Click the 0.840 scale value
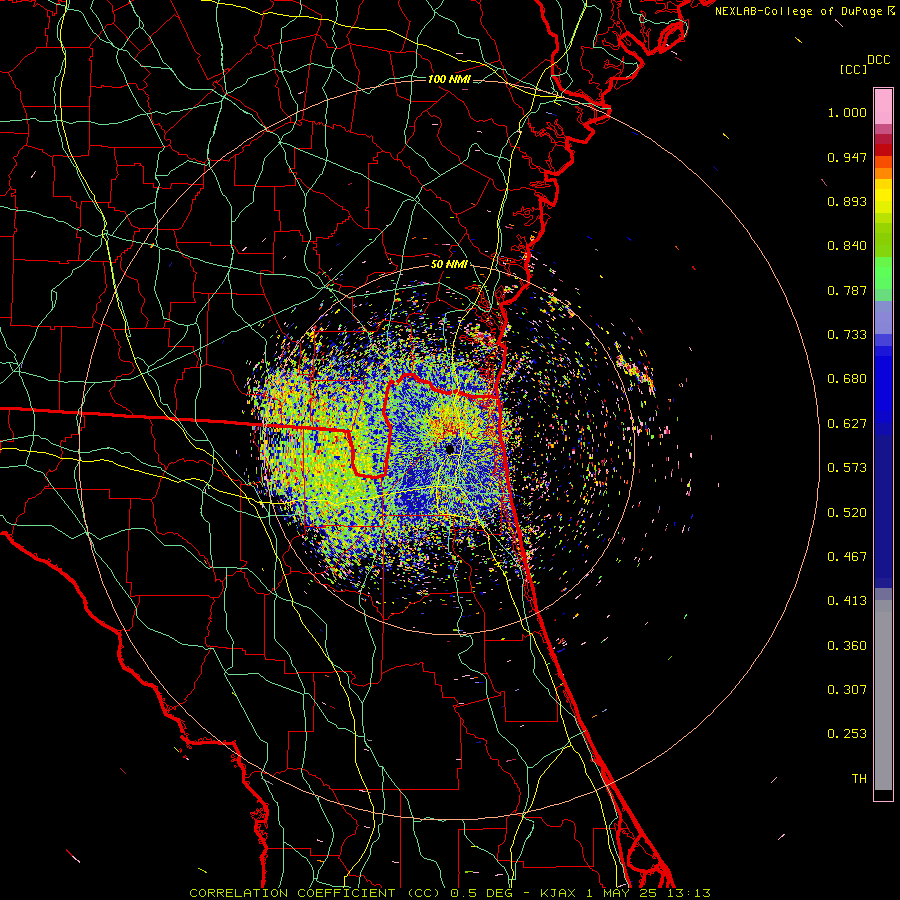 tap(847, 246)
